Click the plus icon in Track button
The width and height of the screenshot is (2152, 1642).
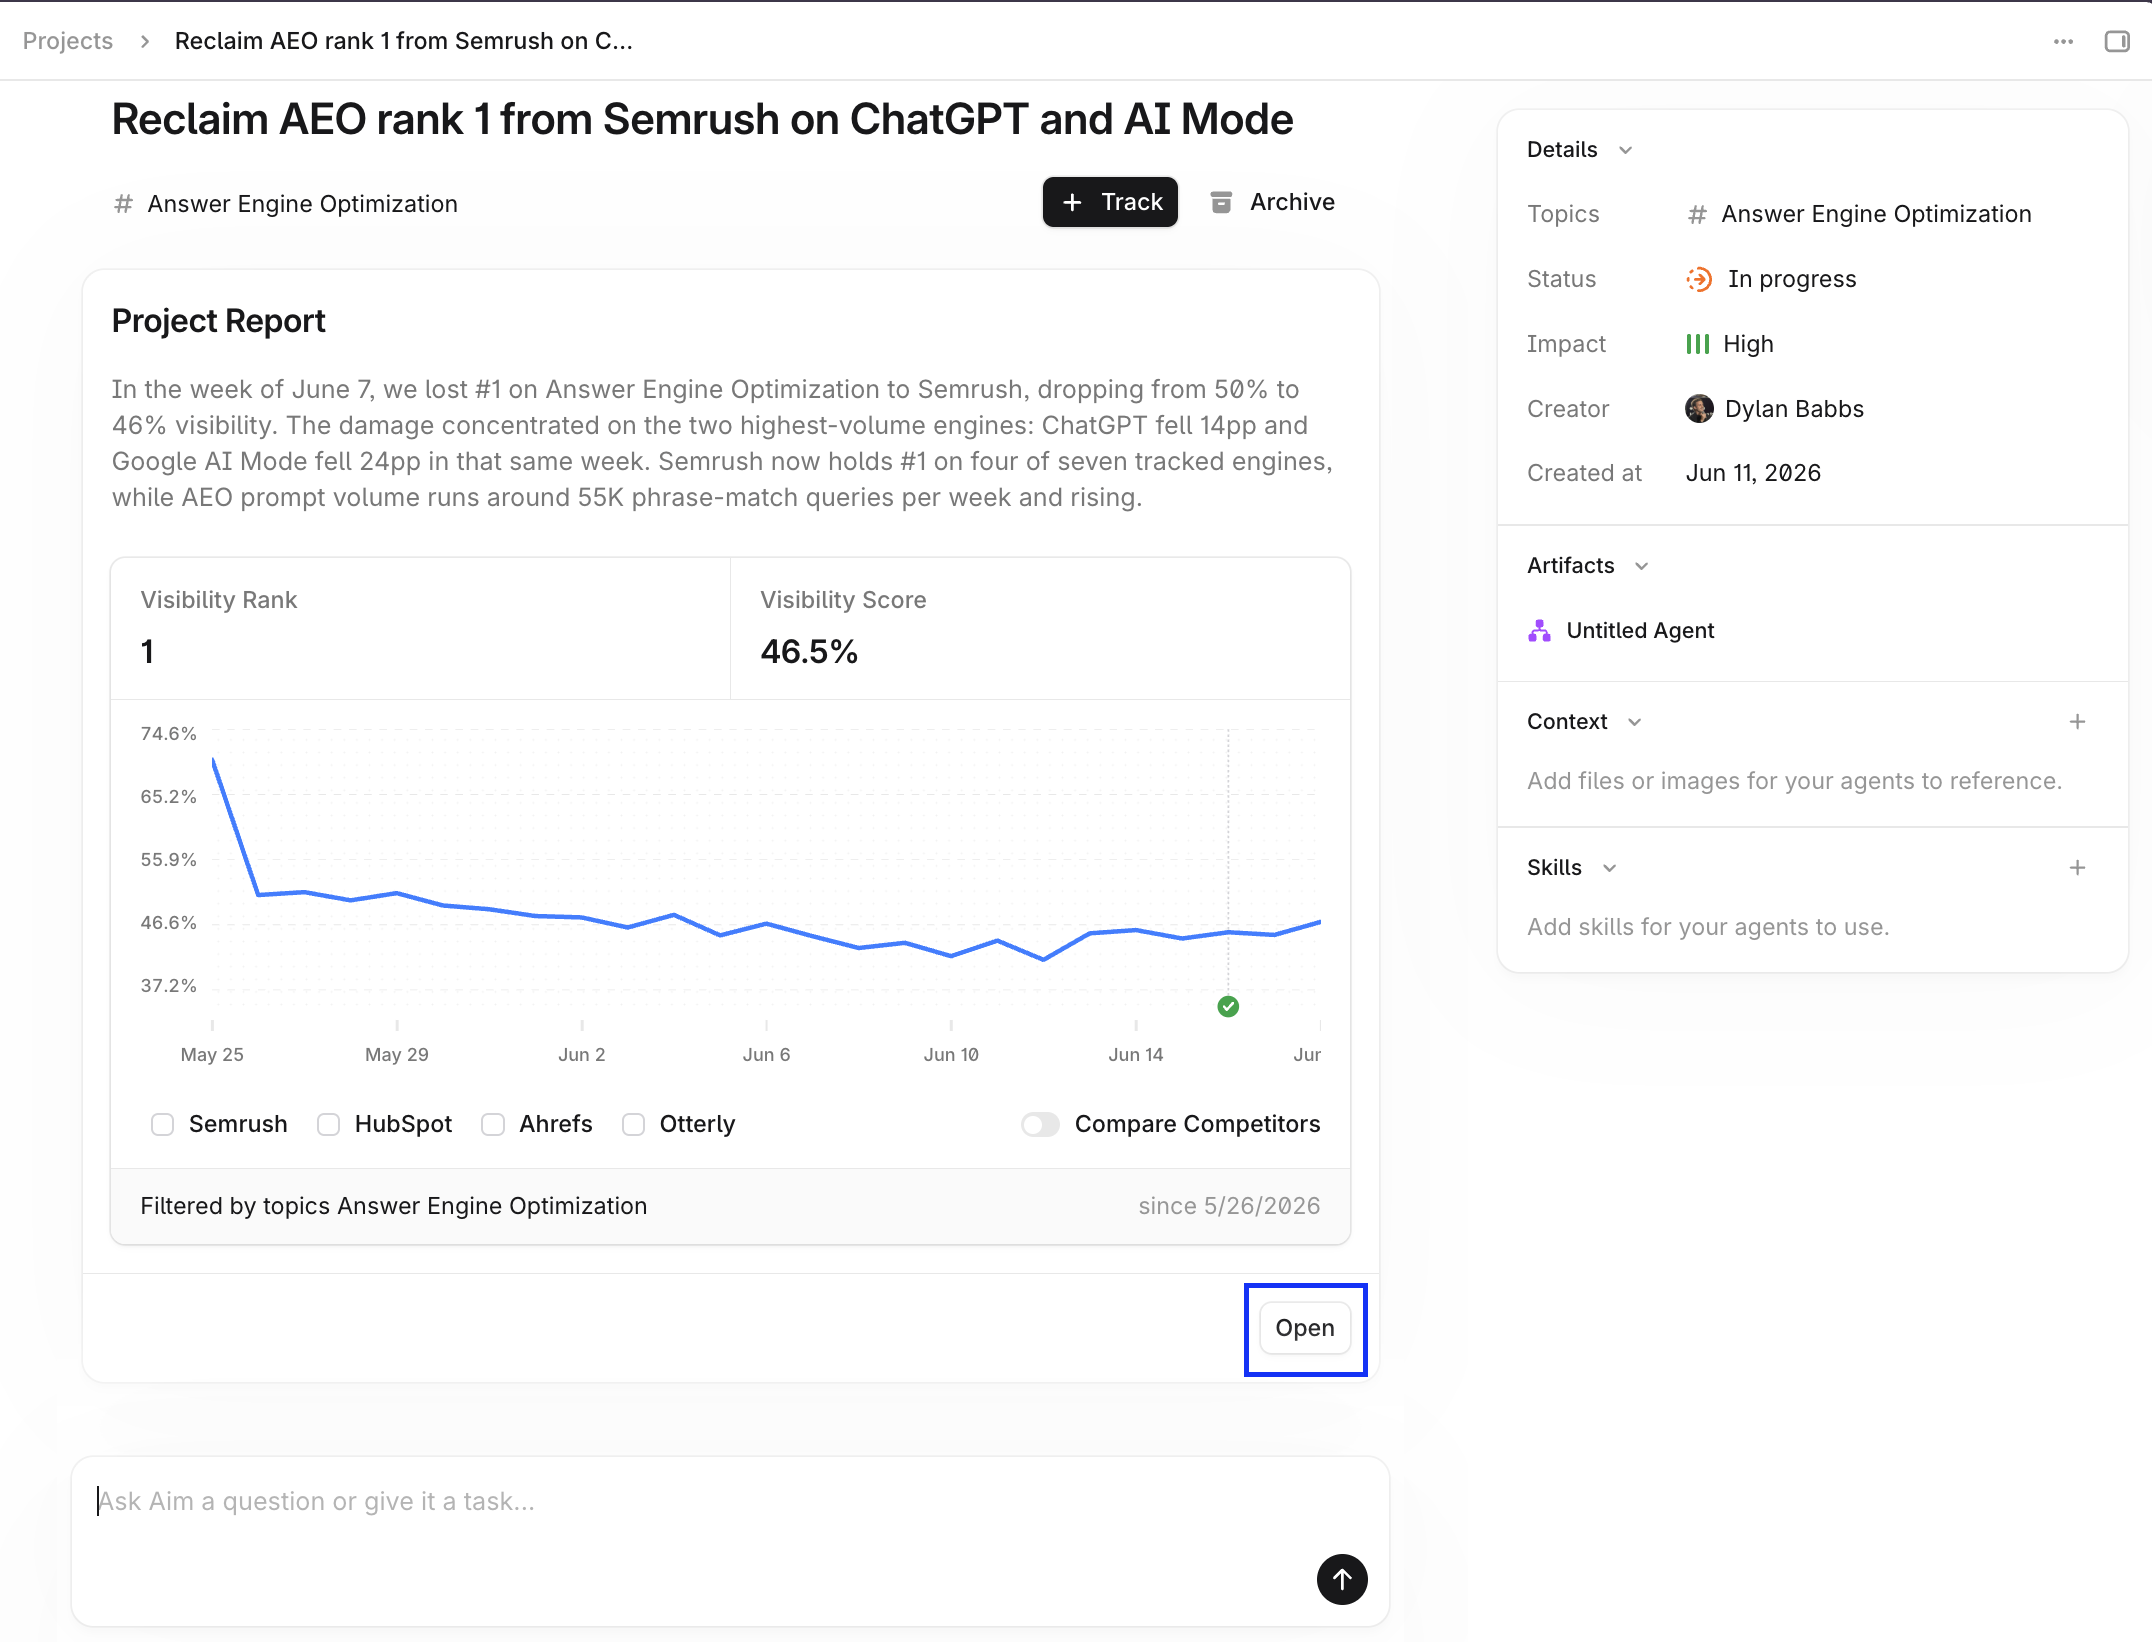pos(1072,202)
